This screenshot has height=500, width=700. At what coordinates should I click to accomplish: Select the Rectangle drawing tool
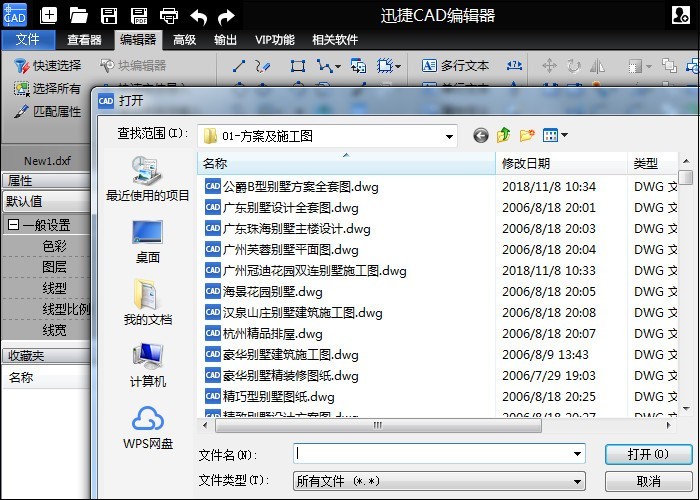tap(298, 66)
